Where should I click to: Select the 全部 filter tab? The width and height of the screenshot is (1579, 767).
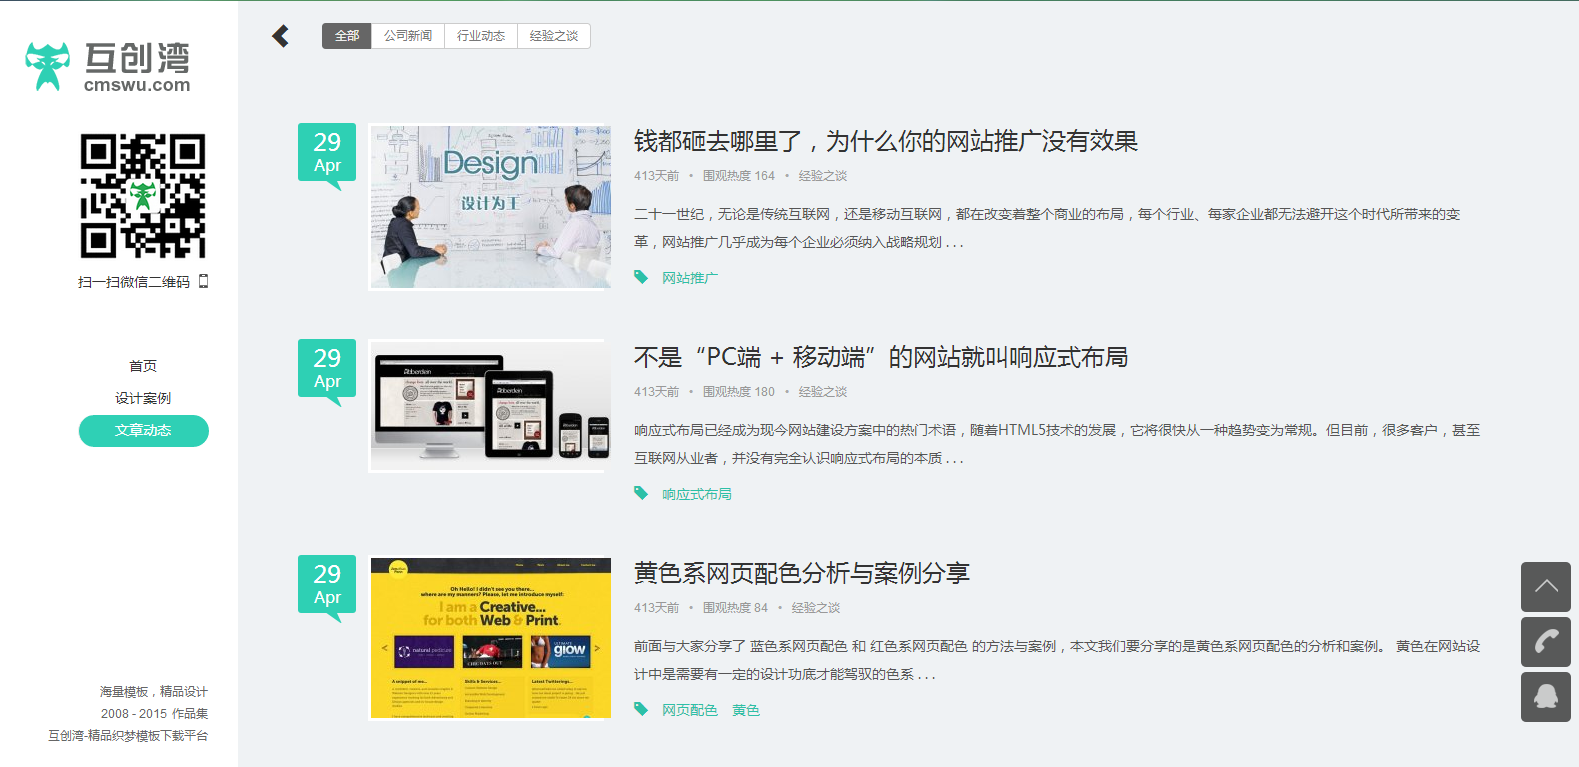point(346,36)
